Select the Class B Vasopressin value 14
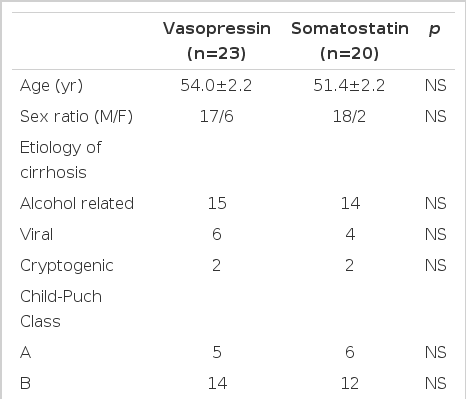 [217, 383]
